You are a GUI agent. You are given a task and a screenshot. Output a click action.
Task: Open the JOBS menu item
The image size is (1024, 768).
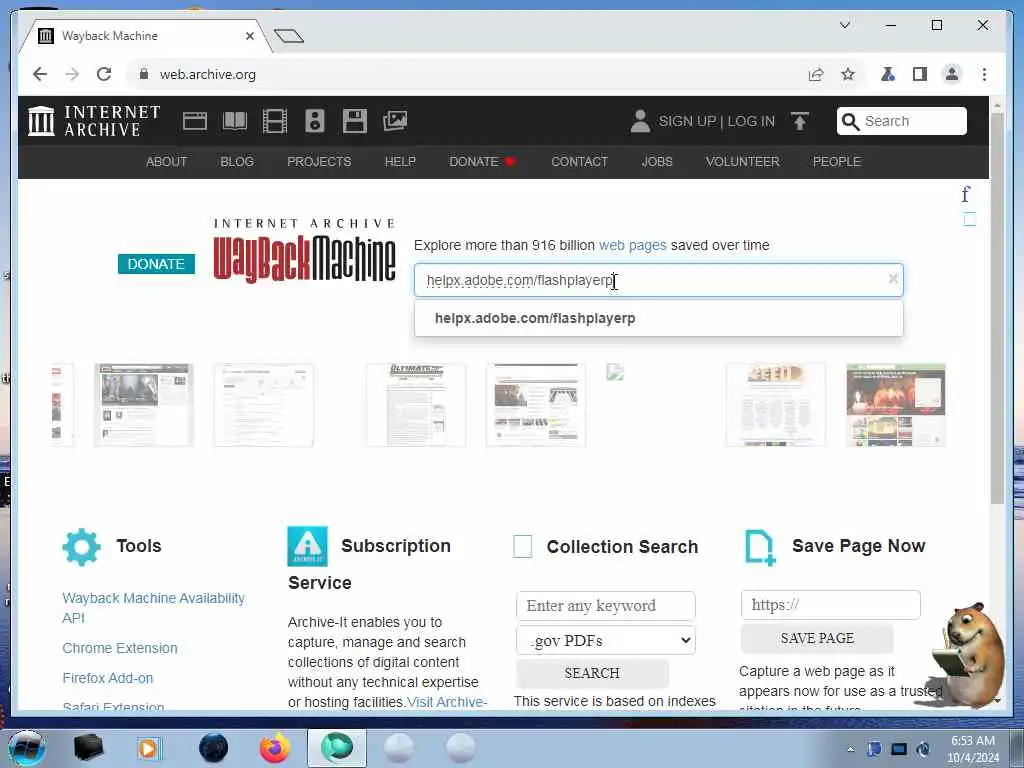point(657,161)
